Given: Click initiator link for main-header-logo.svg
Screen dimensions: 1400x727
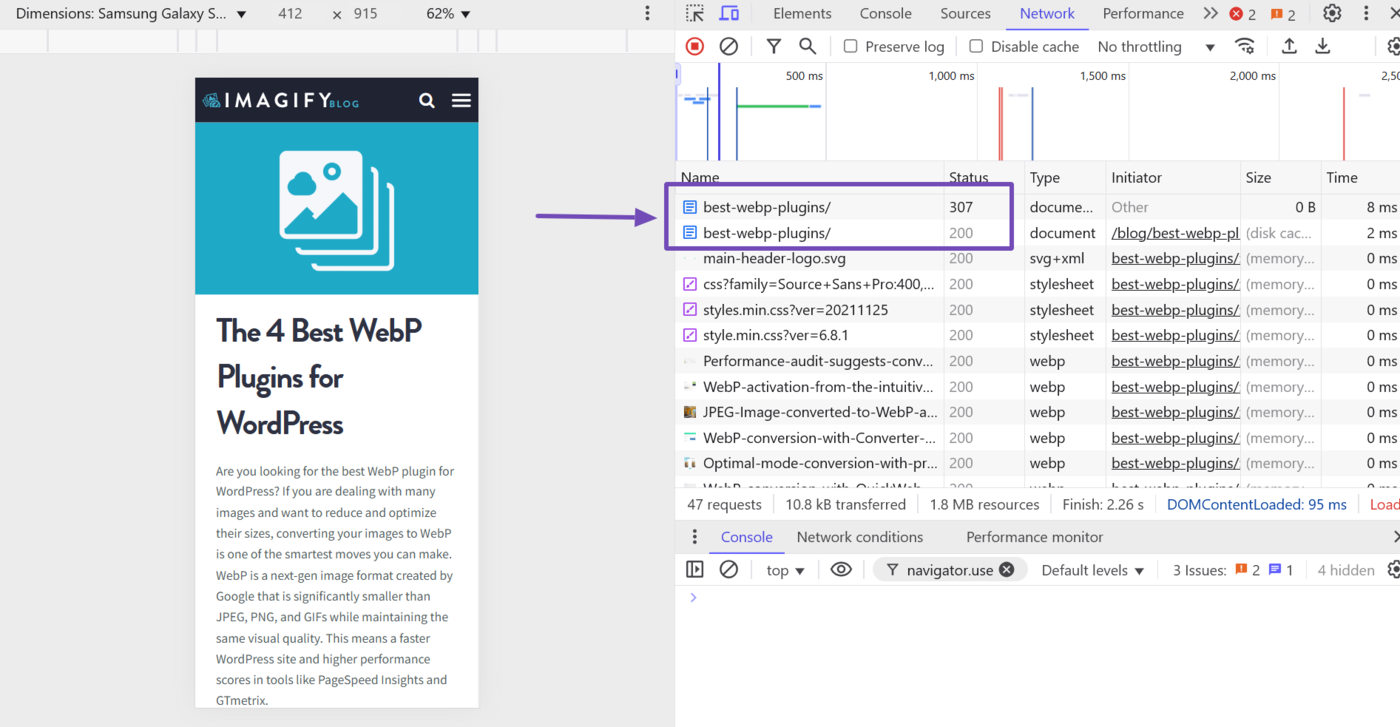Looking at the screenshot, I should tap(1175, 258).
